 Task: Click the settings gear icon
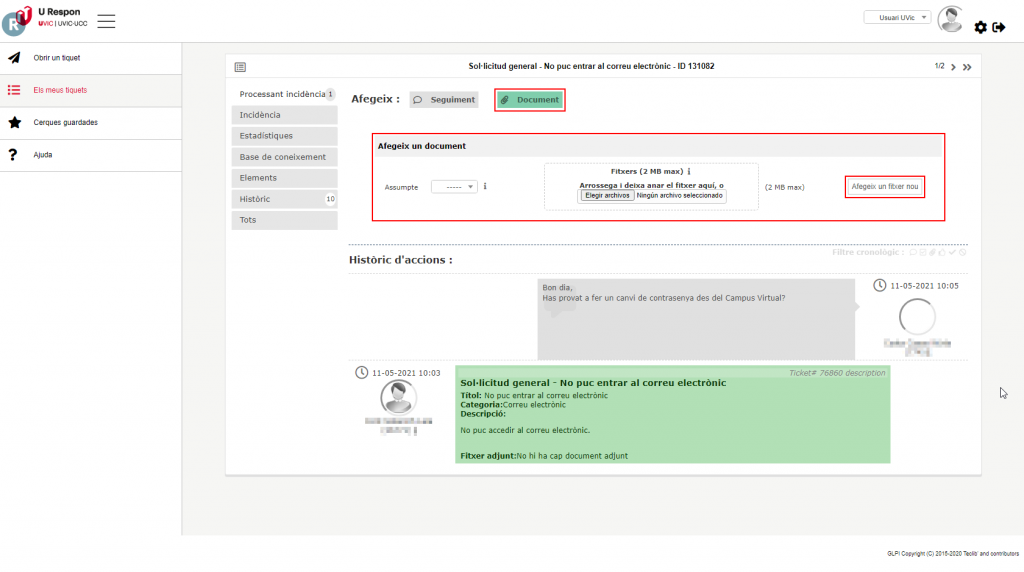point(980,27)
